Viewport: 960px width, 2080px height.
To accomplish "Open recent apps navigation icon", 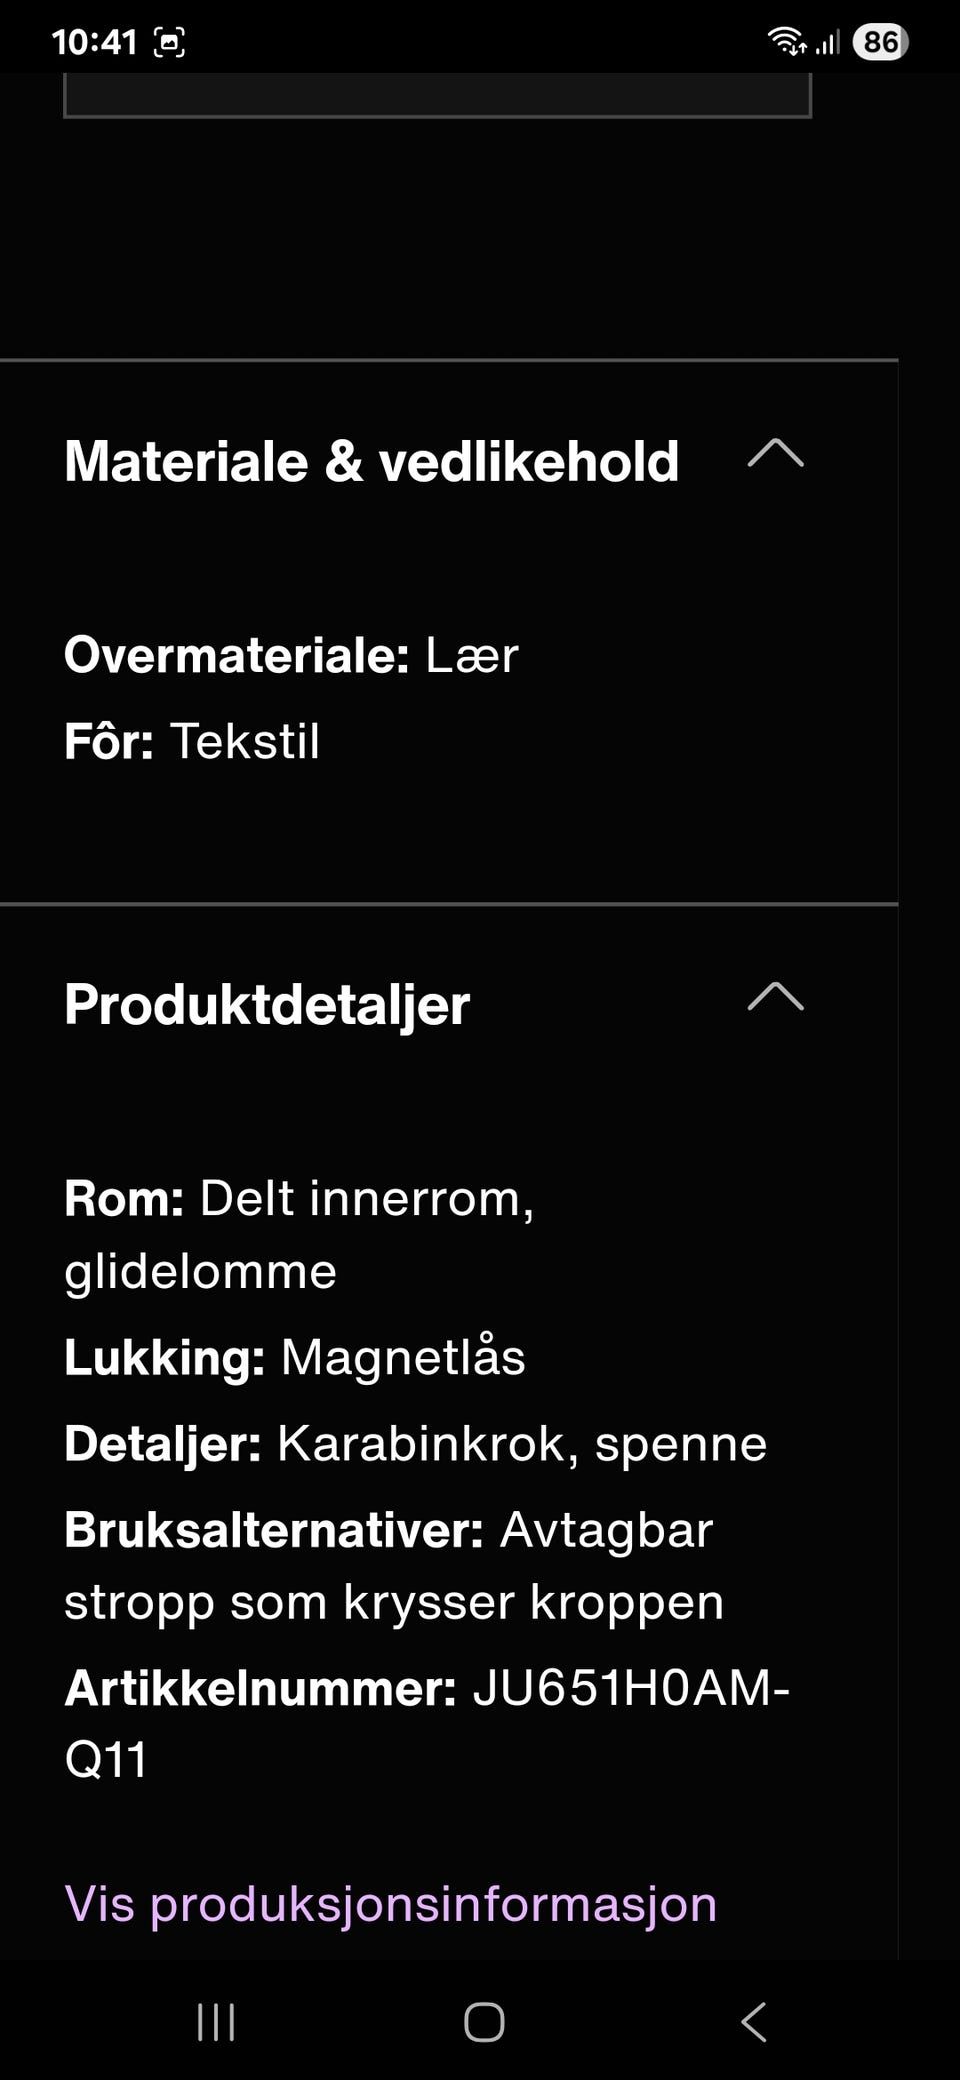I will tap(216, 2022).
